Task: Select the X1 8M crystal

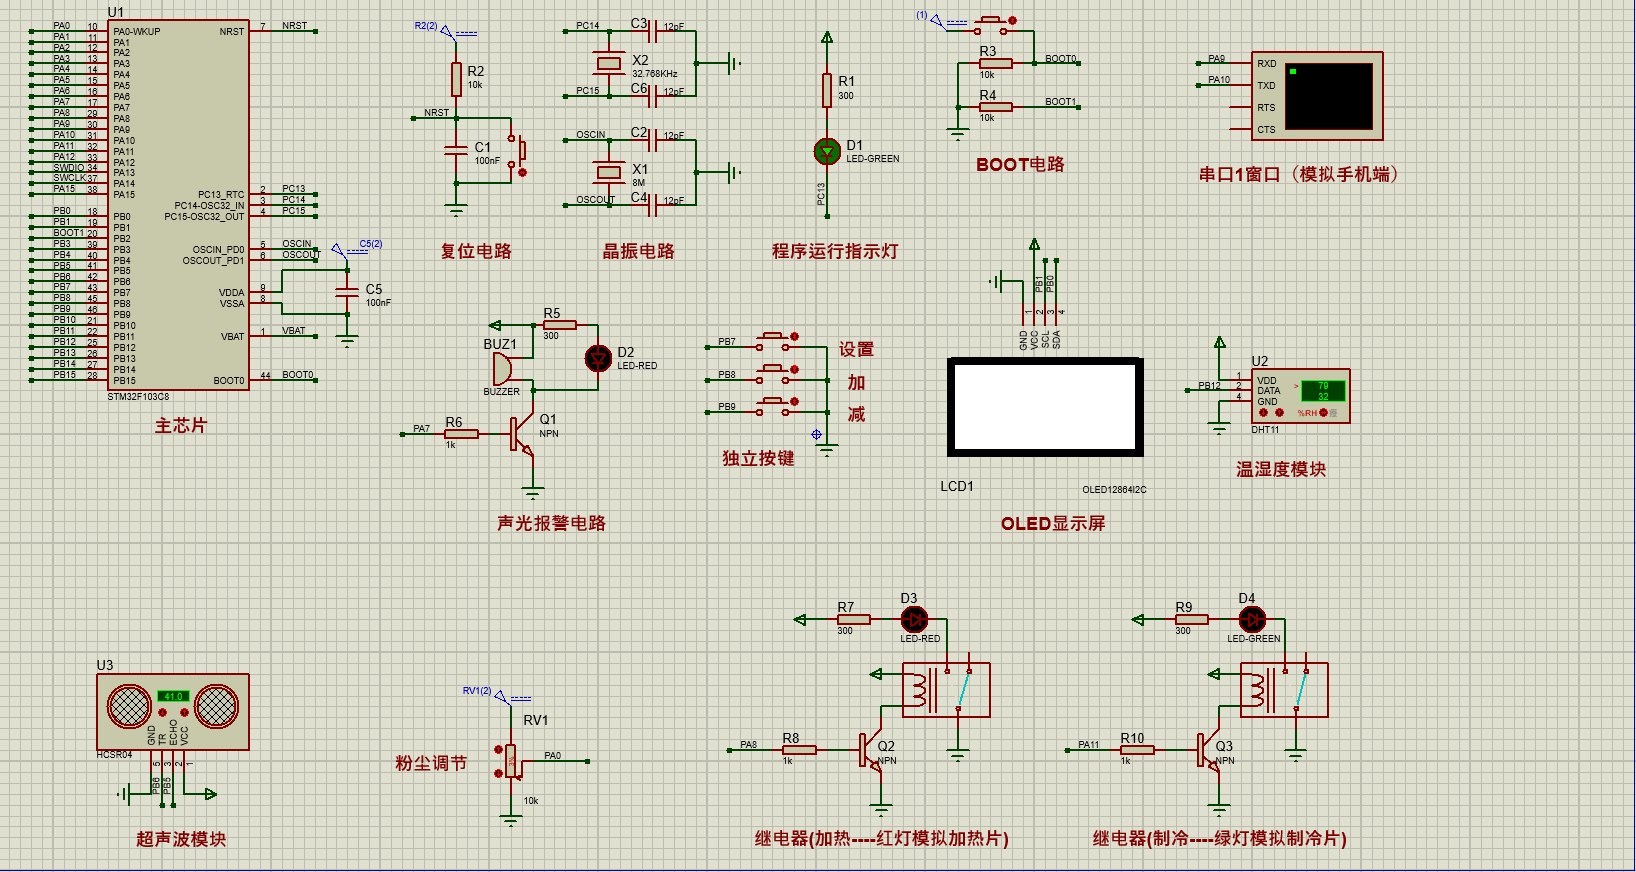Action: pos(609,172)
